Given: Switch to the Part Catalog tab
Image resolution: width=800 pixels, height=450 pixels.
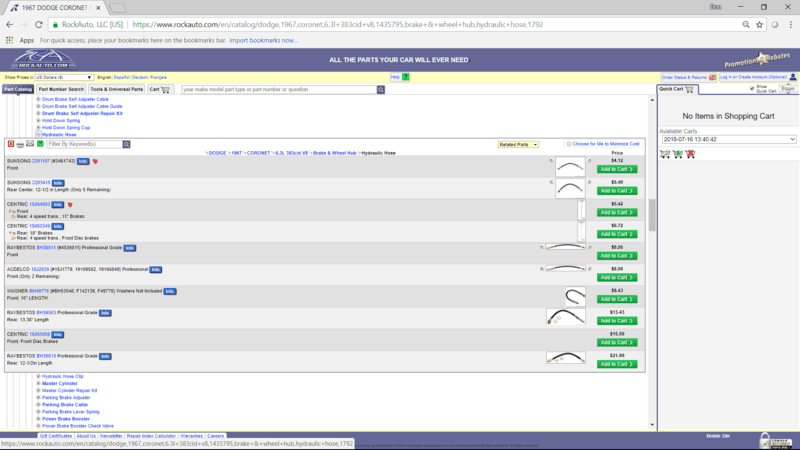Looking at the screenshot, I should [x=18, y=89].
